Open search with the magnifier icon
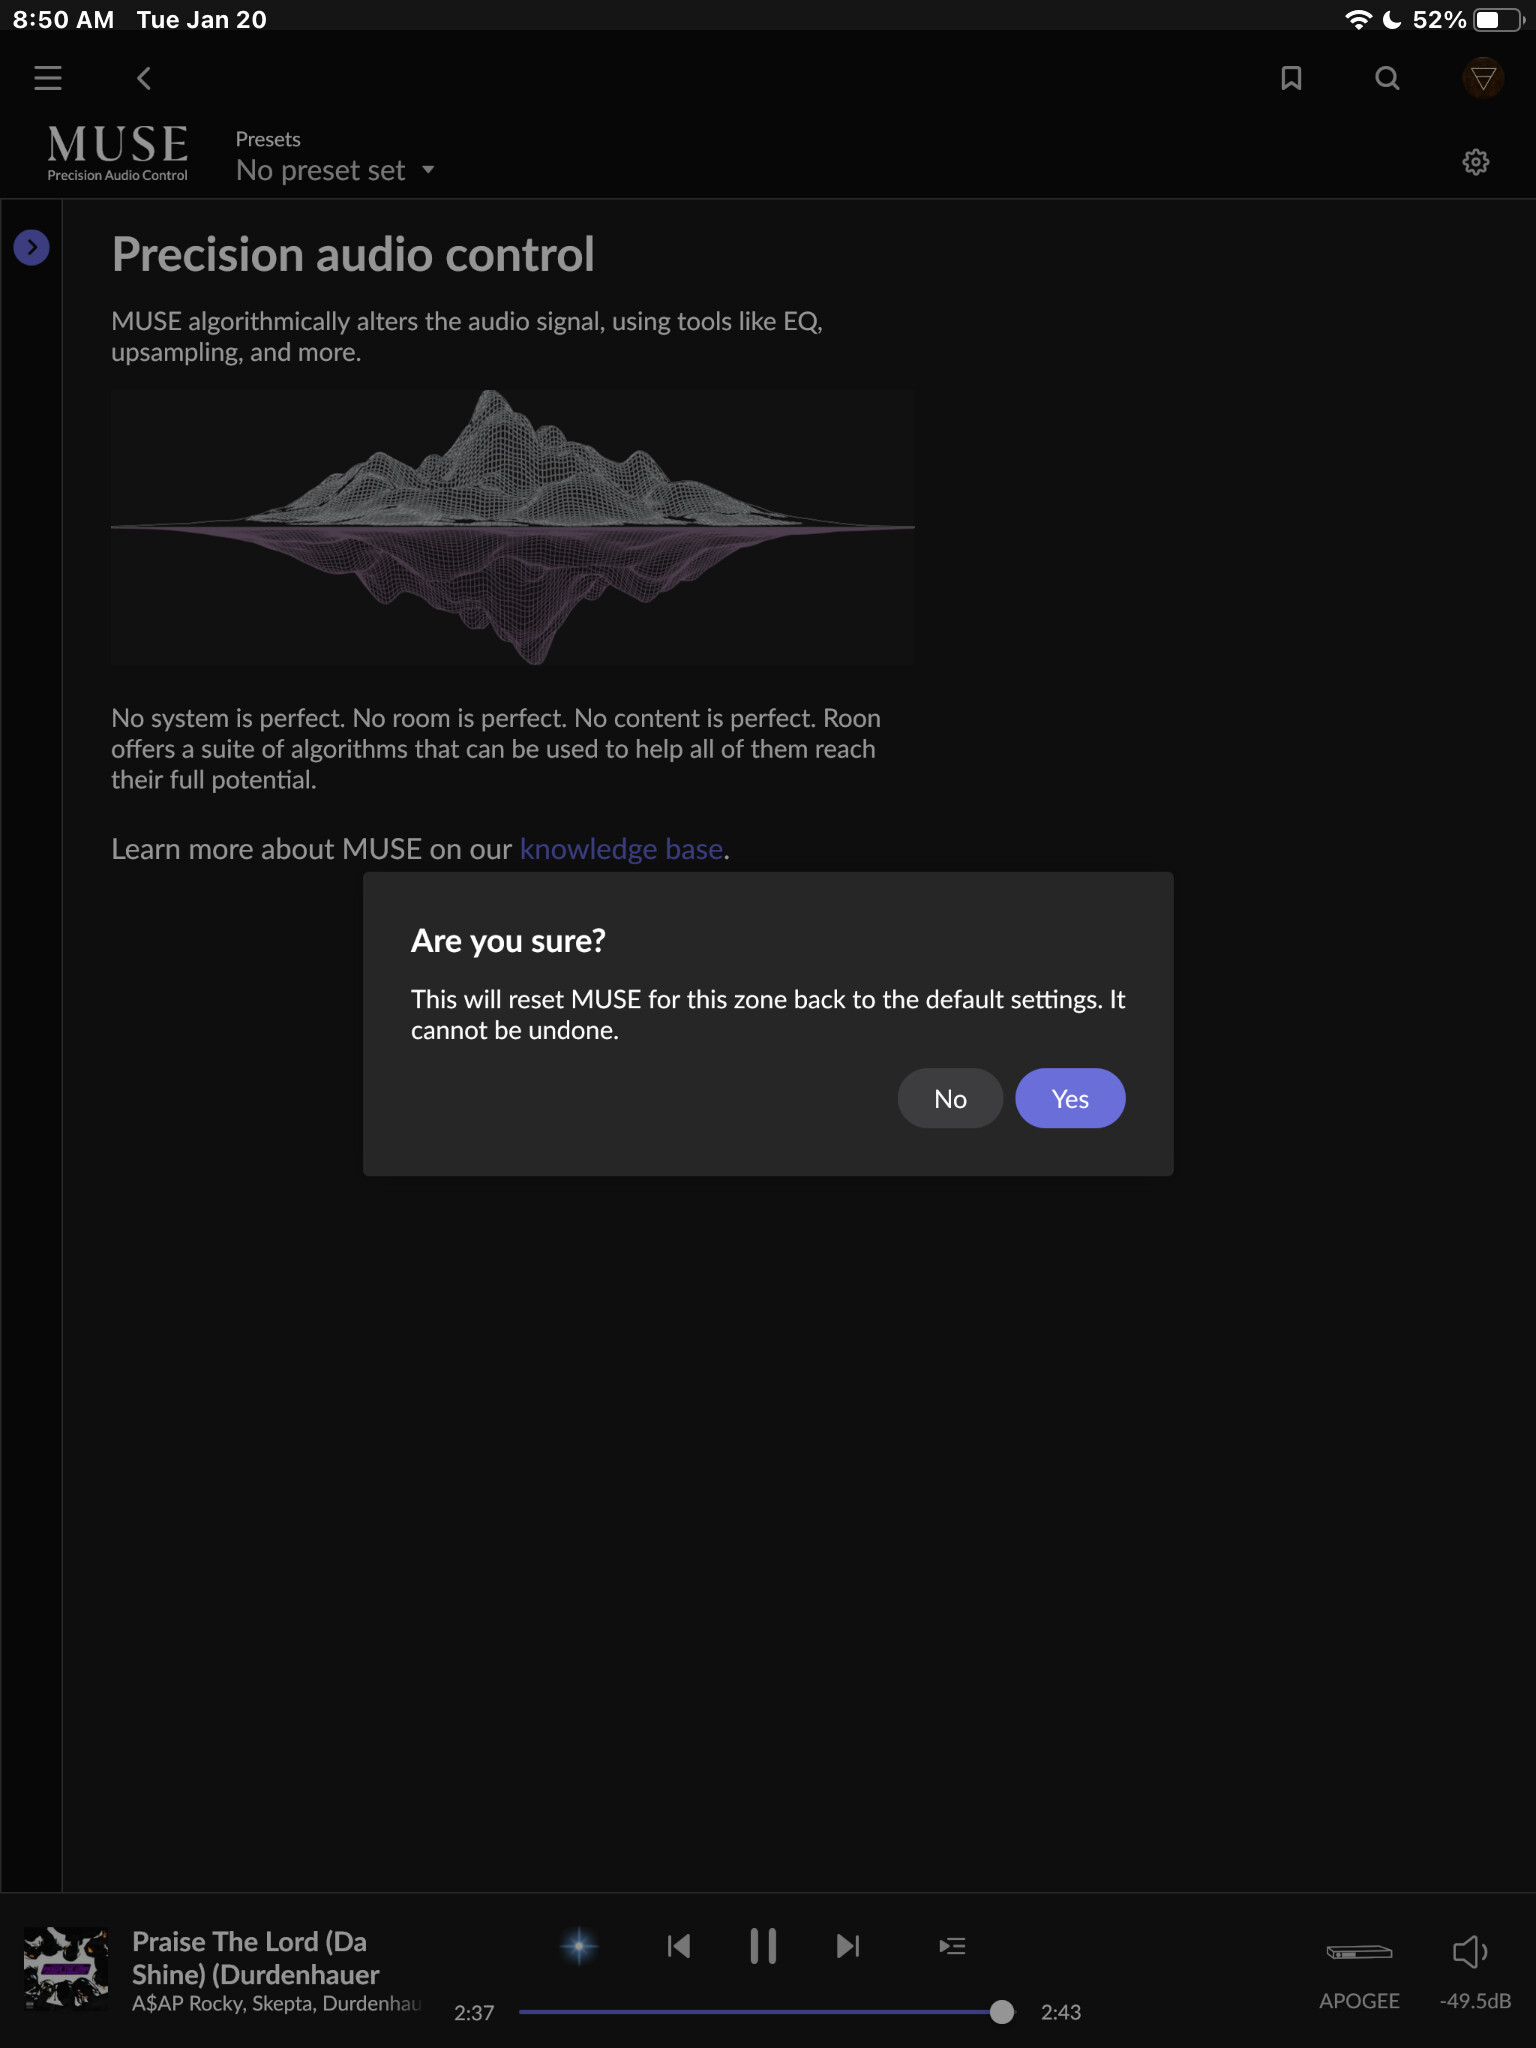 (x=1387, y=78)
